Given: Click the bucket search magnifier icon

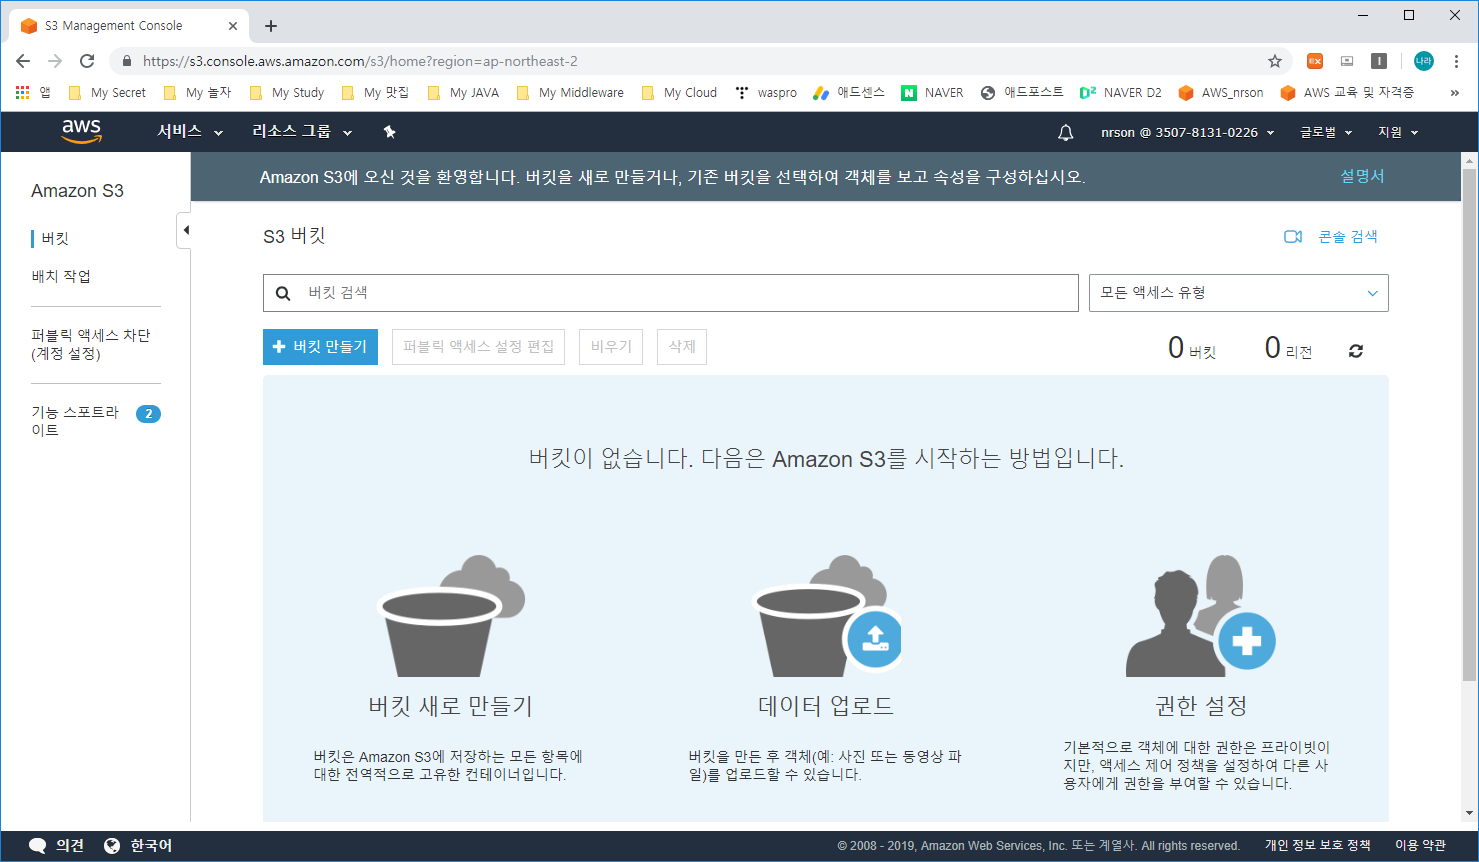Looking at the screenshot, I should coord(283,293).
